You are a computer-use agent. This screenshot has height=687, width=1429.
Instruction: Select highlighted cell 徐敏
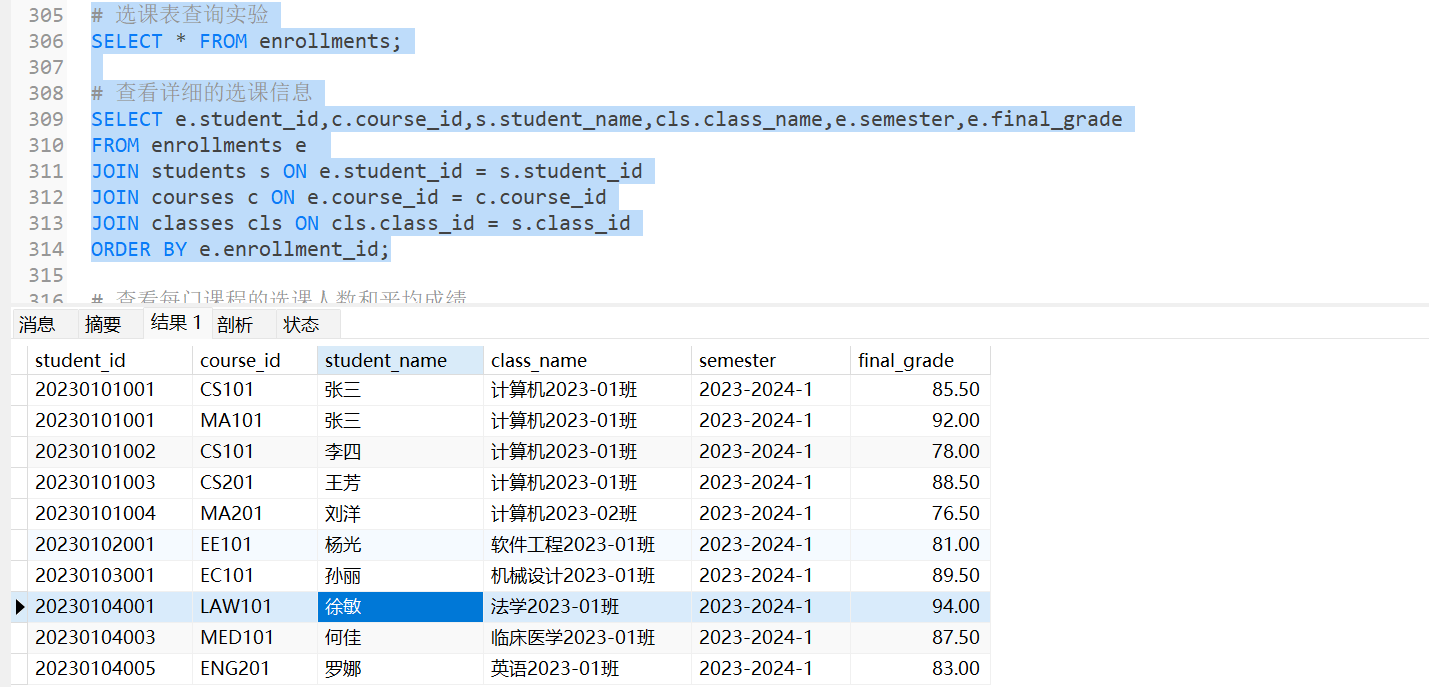point(400,606)
